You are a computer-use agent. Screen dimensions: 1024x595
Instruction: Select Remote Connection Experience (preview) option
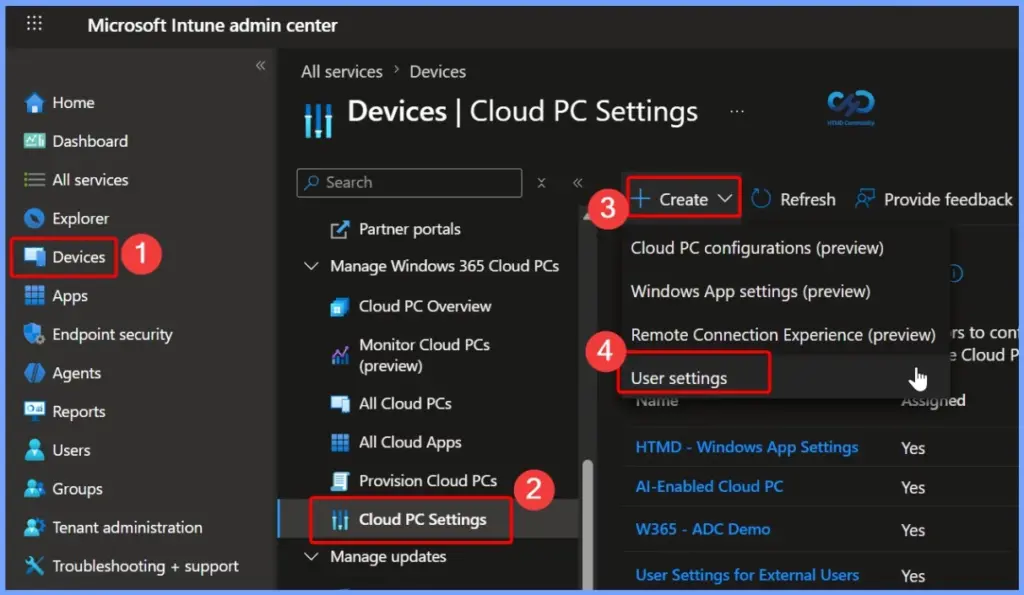click(x=783, y=334)
